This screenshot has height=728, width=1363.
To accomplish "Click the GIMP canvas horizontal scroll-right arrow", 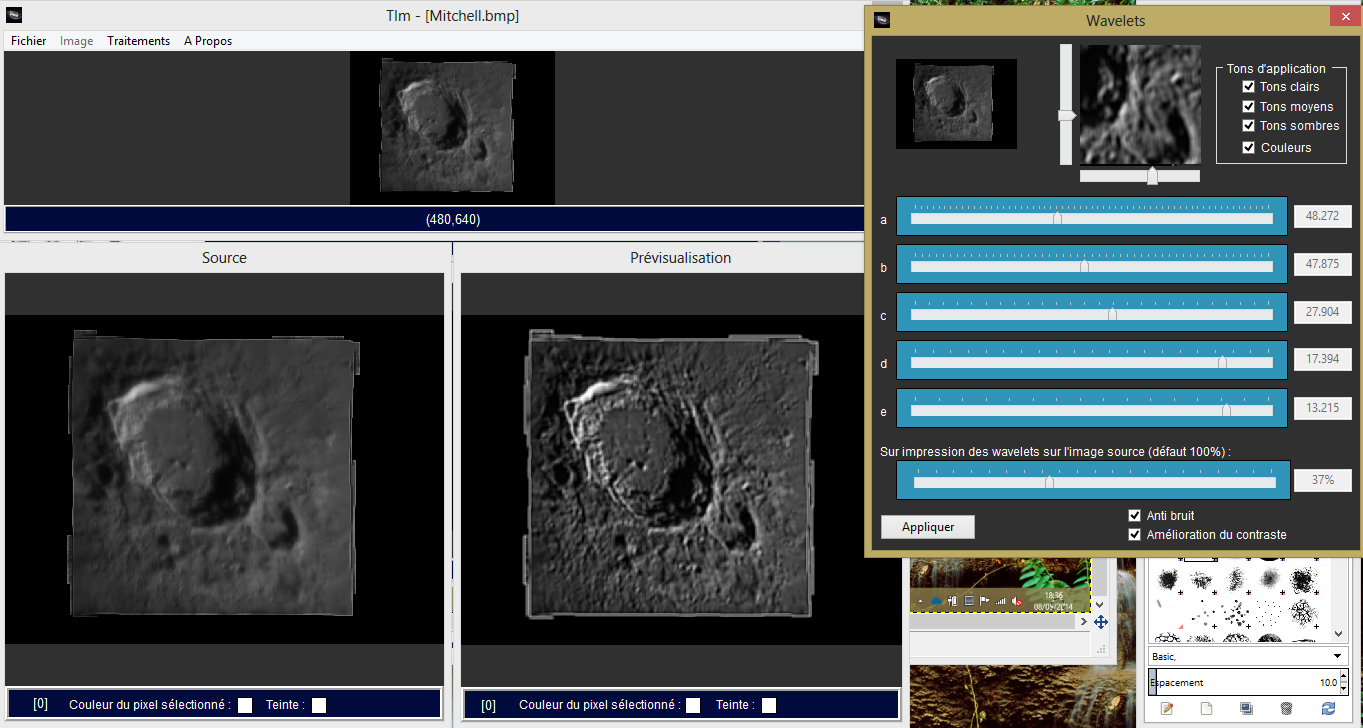I will click(x=1085, y=622).
